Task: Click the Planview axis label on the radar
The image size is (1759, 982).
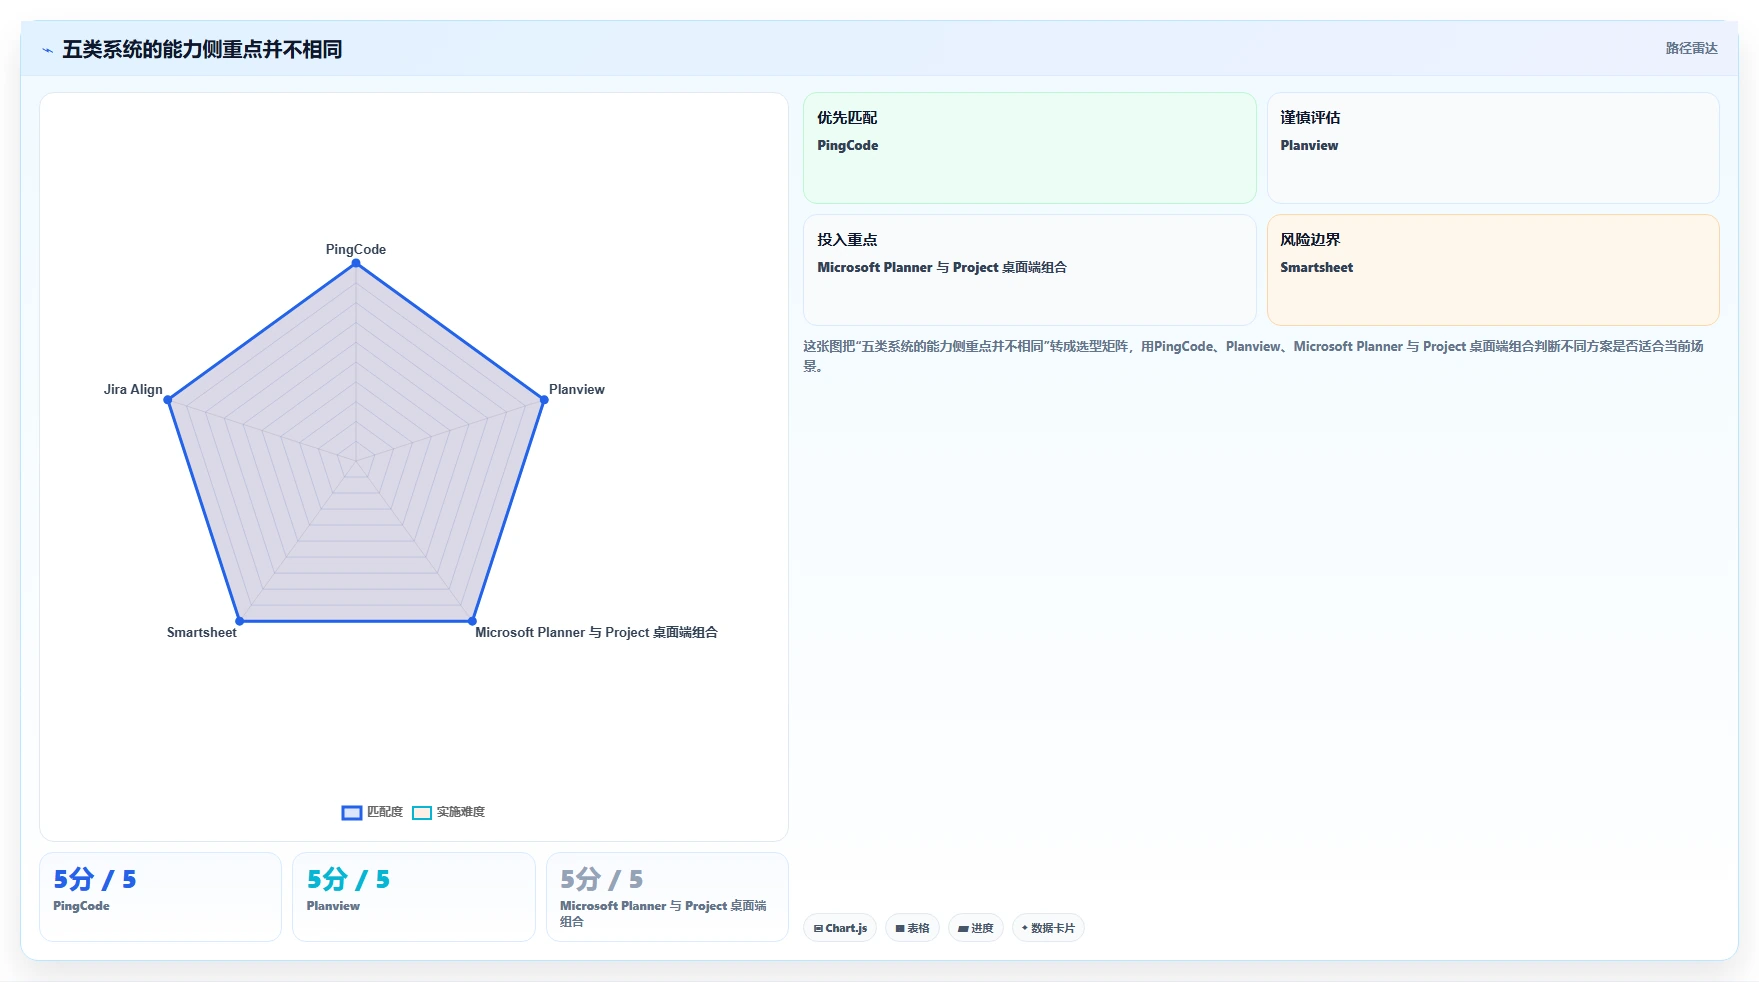Action: coord(577,389)
